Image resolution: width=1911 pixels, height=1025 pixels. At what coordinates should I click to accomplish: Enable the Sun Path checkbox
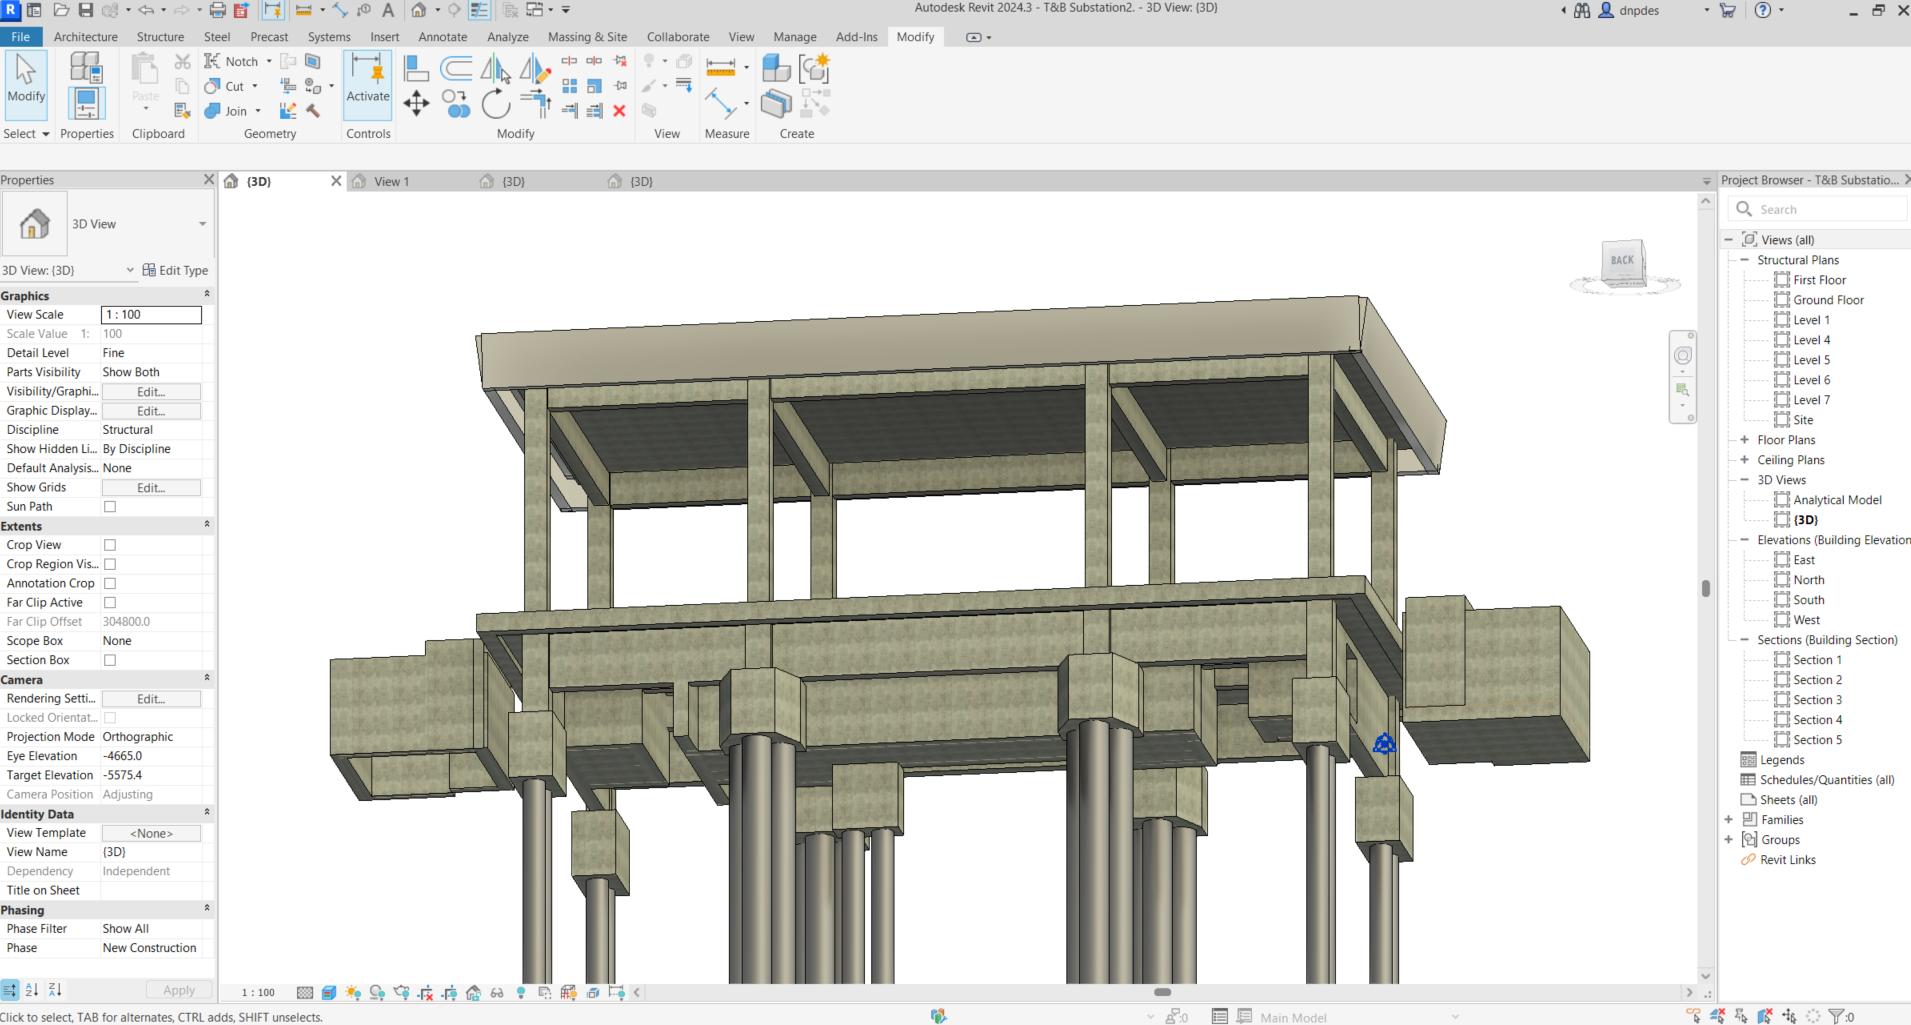pyautogui.click(x=110, y=507)
